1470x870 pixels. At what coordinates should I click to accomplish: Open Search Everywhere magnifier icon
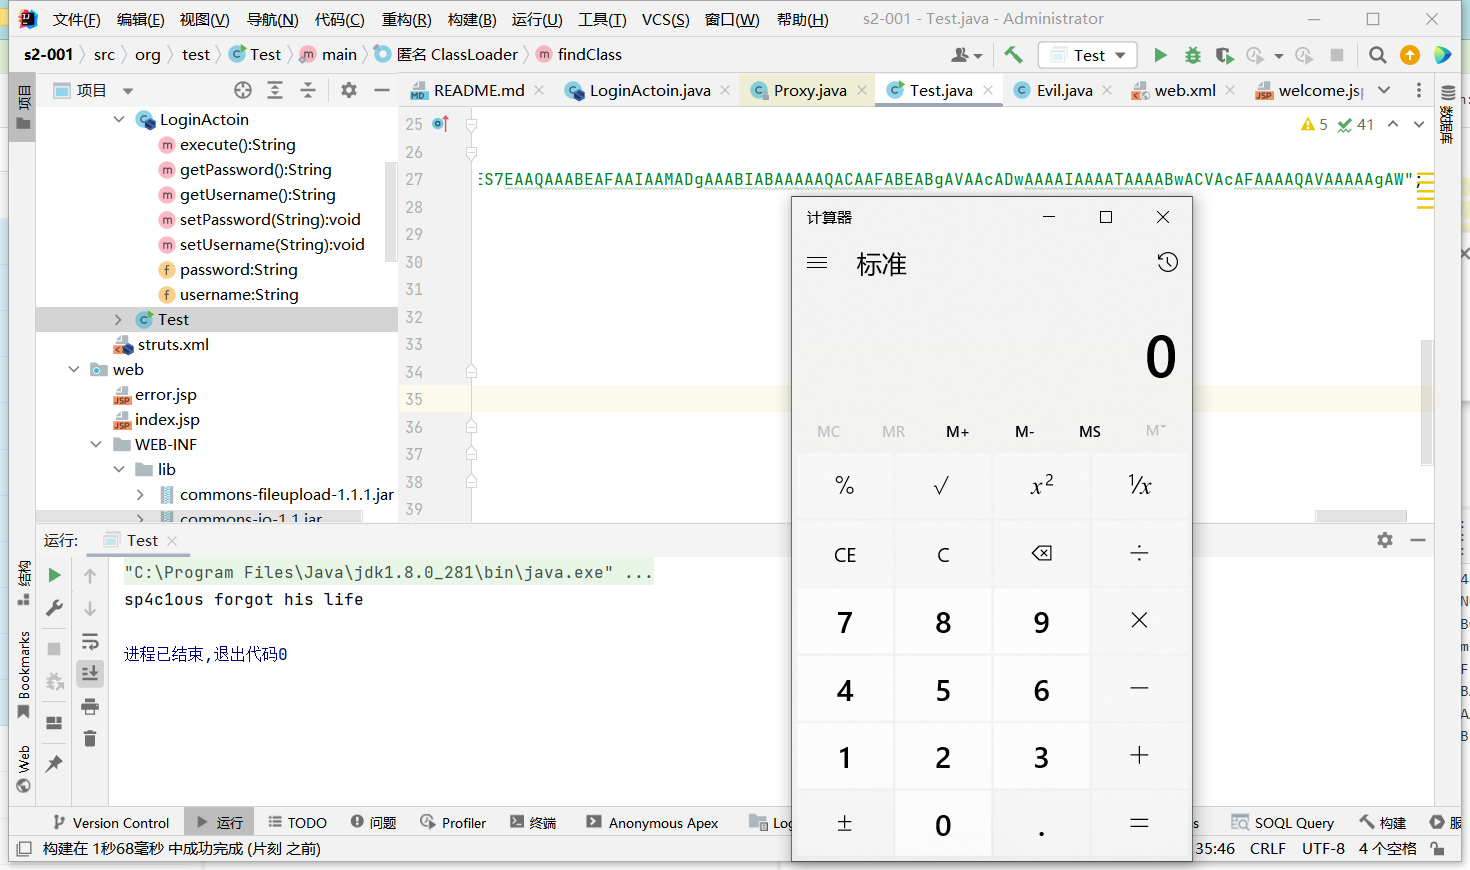[x=1378, y=55]
